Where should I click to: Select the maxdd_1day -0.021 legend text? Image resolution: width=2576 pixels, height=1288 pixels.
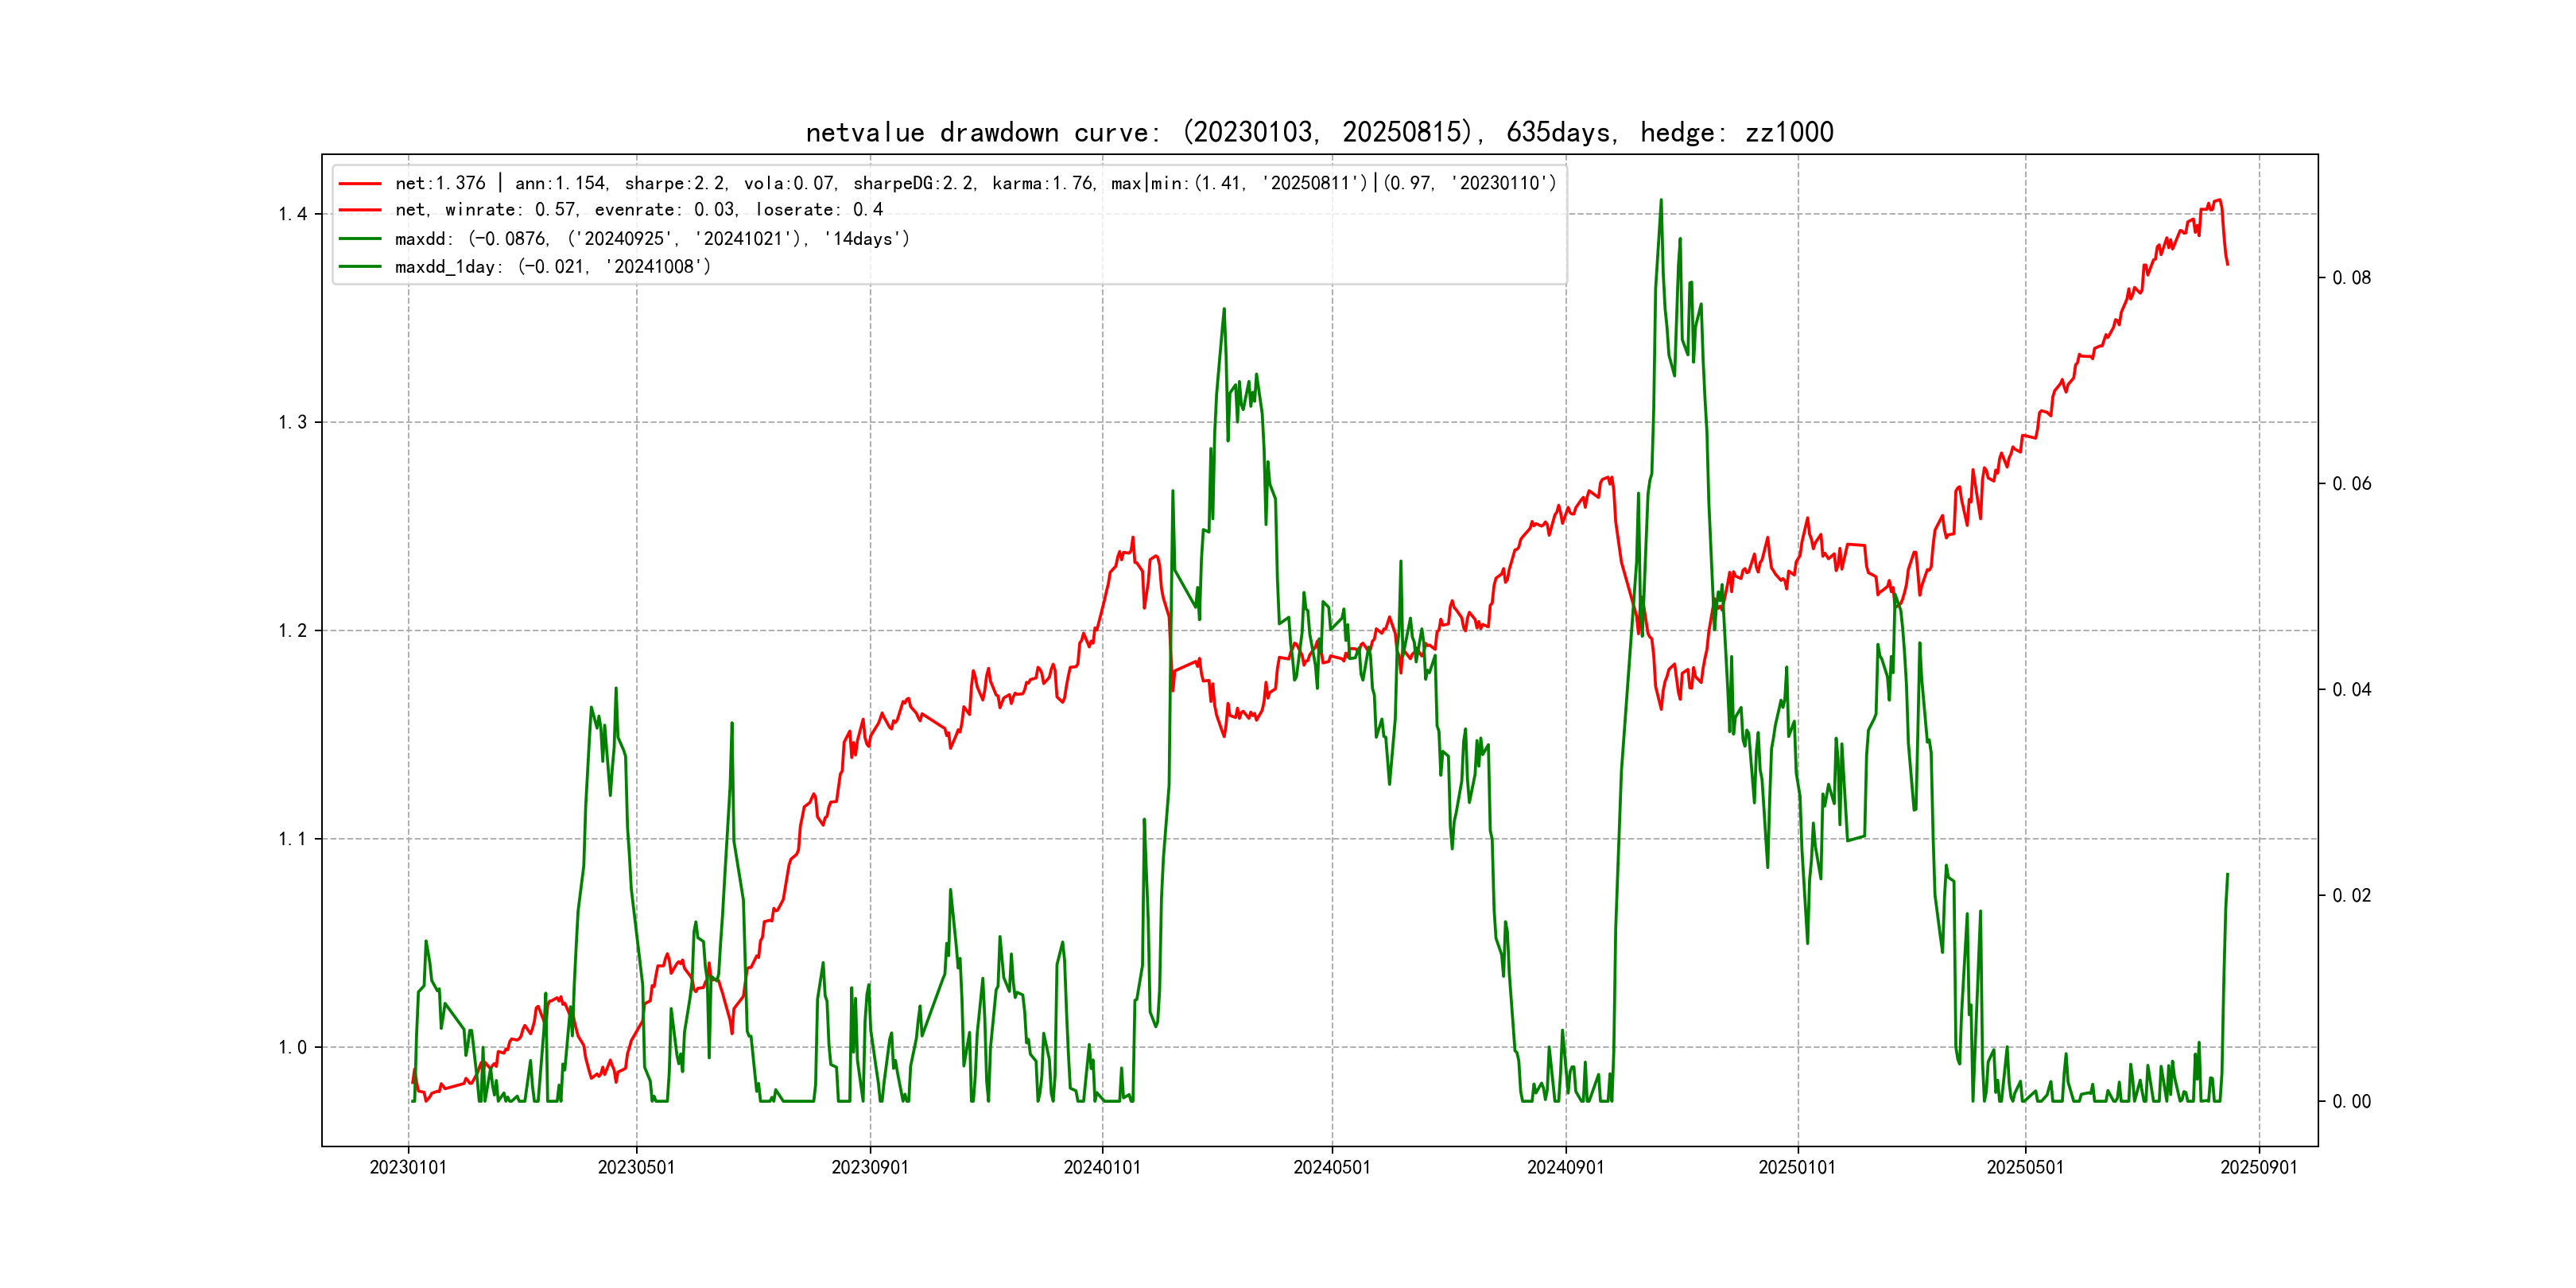tap(553, 267)
